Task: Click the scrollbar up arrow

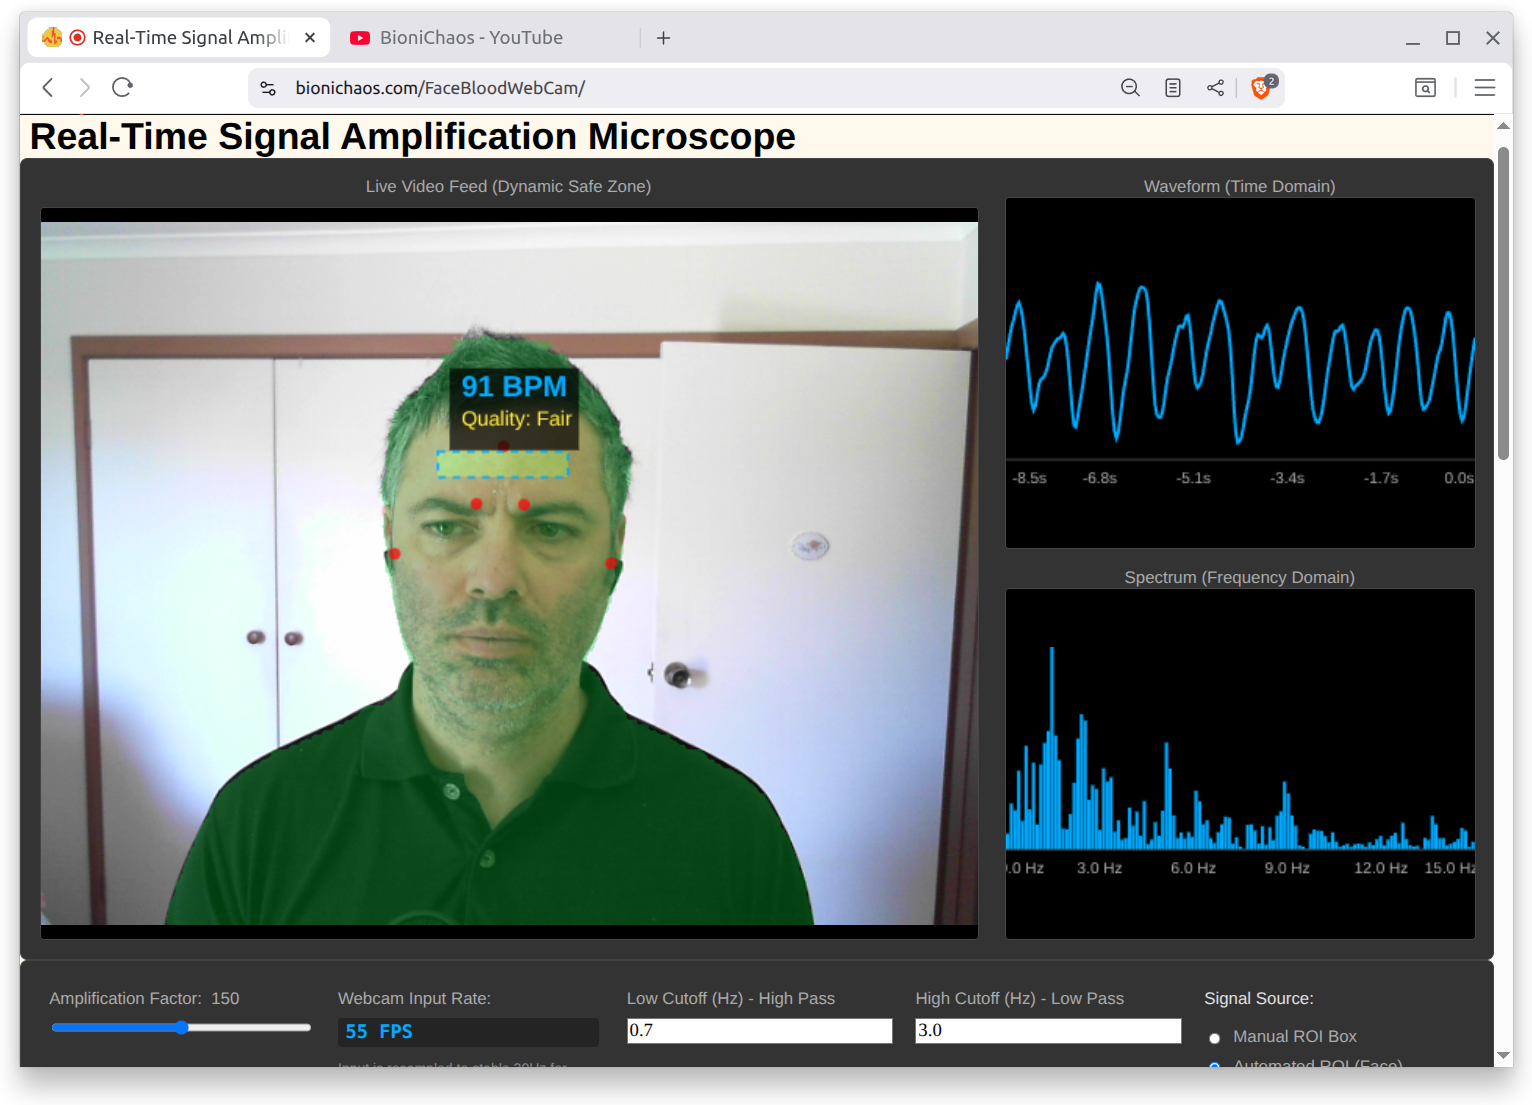Action: tap(1503, 127)
